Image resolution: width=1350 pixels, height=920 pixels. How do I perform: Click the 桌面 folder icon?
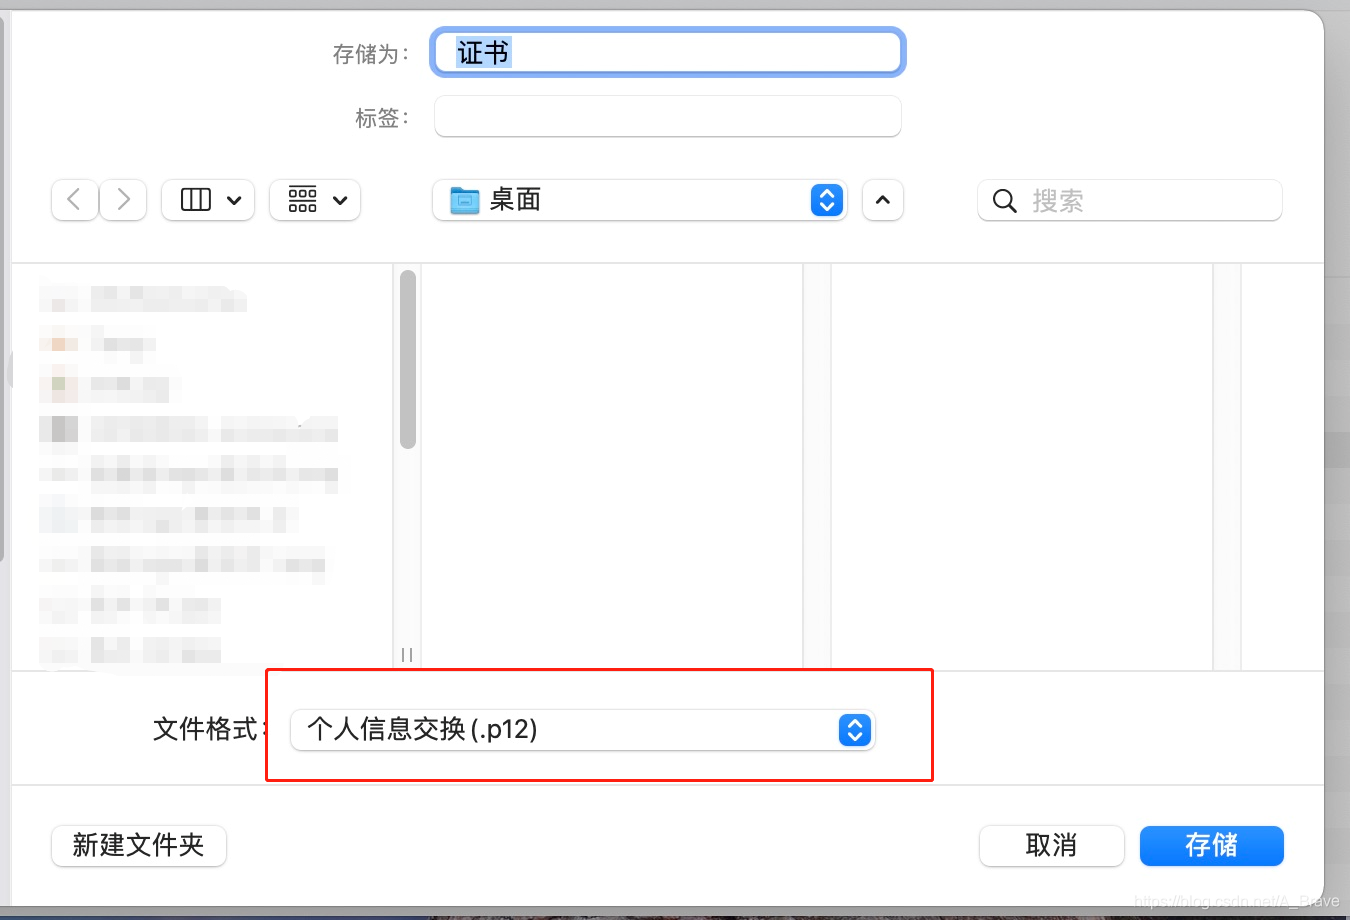tap(465, 200)
